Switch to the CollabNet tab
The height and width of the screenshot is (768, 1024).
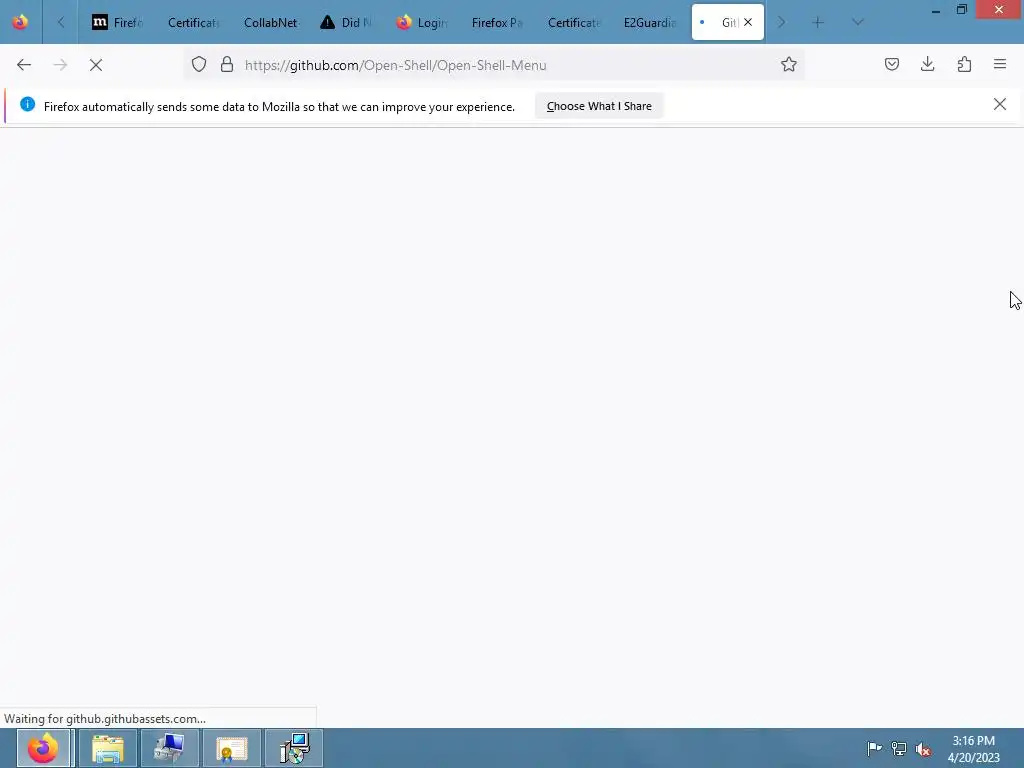coord(270,22)
